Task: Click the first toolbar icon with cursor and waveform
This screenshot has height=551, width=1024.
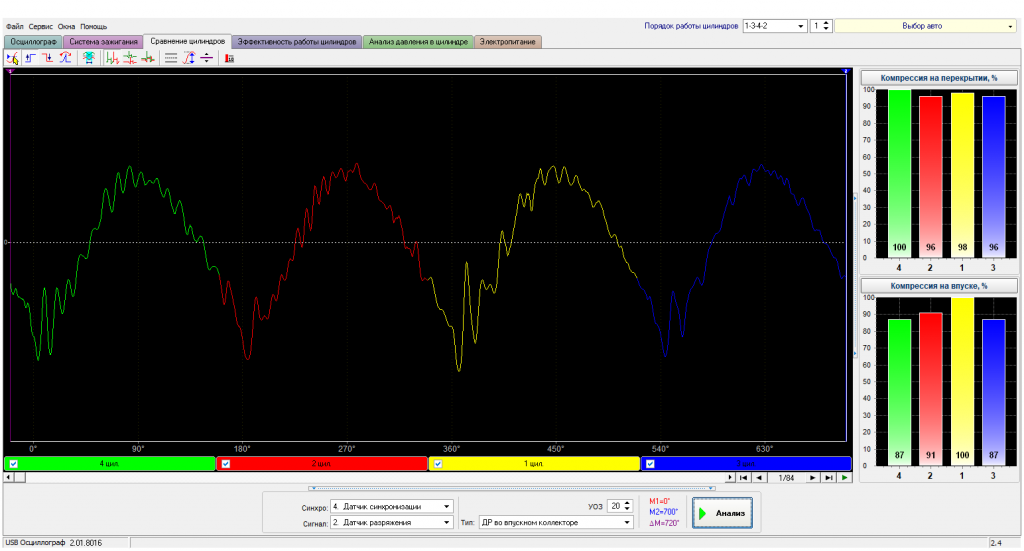Action: coord(12,58)
